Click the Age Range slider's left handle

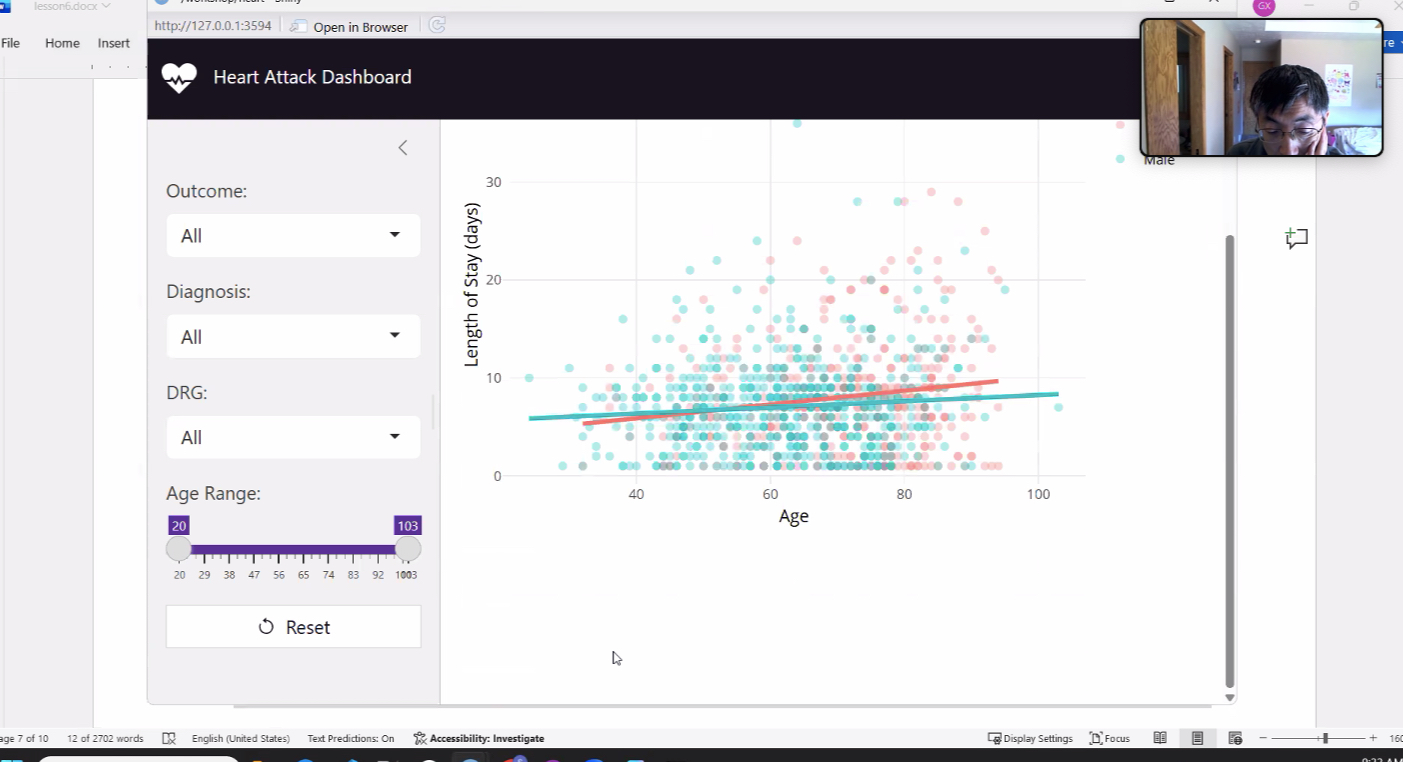[179, 549]
